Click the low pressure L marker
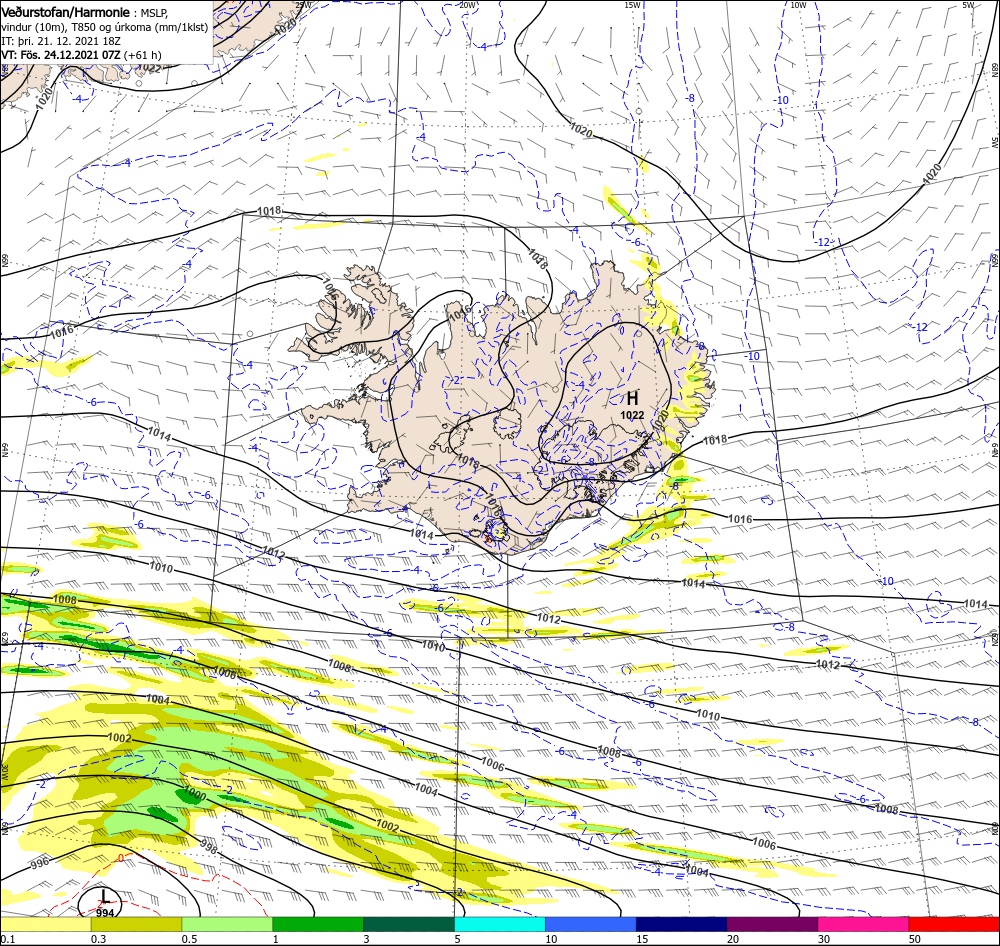The image size is (1000, 946). click(x=105, y=897)
